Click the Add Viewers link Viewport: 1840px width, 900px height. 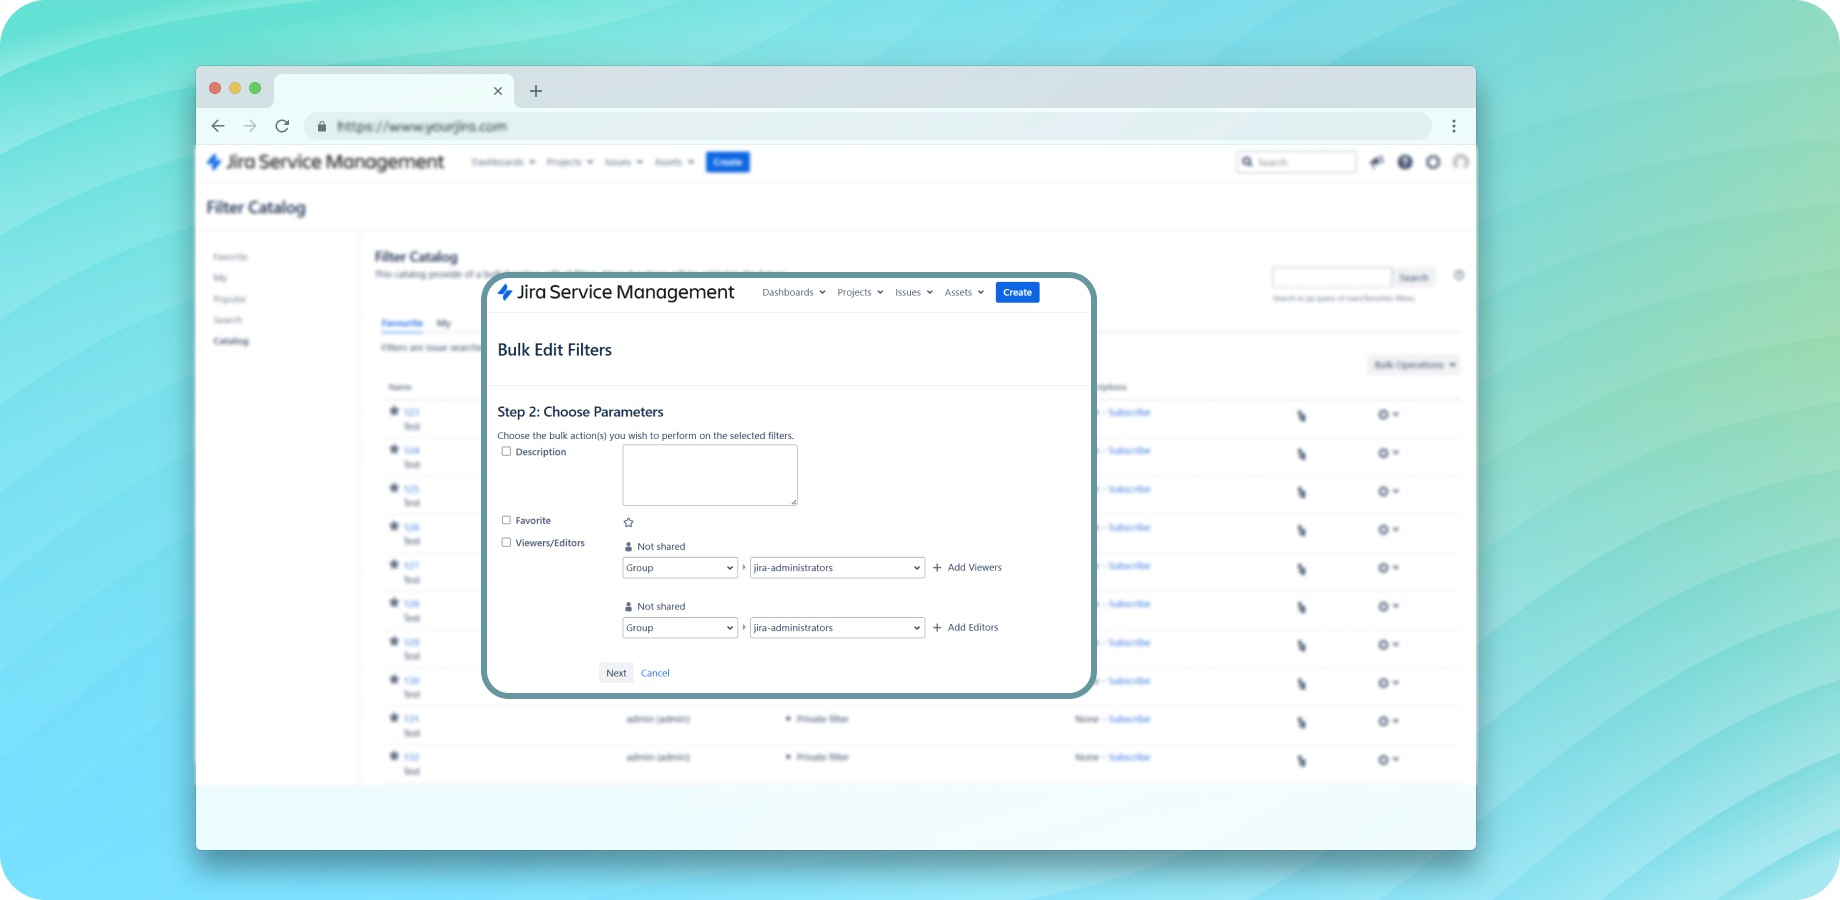tap(974, 568)
